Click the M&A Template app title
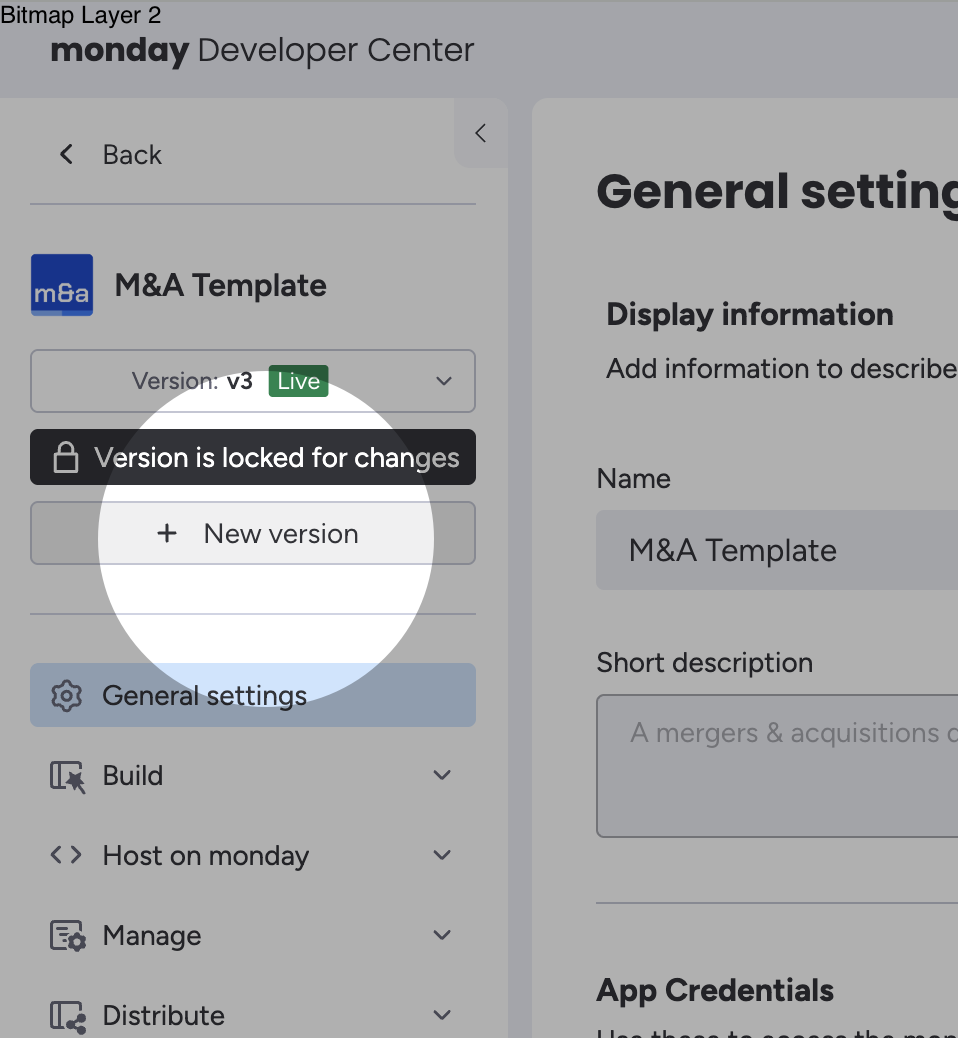This screenshot has height=1038, width=958. pyautogui.click(x=220, y=285)
